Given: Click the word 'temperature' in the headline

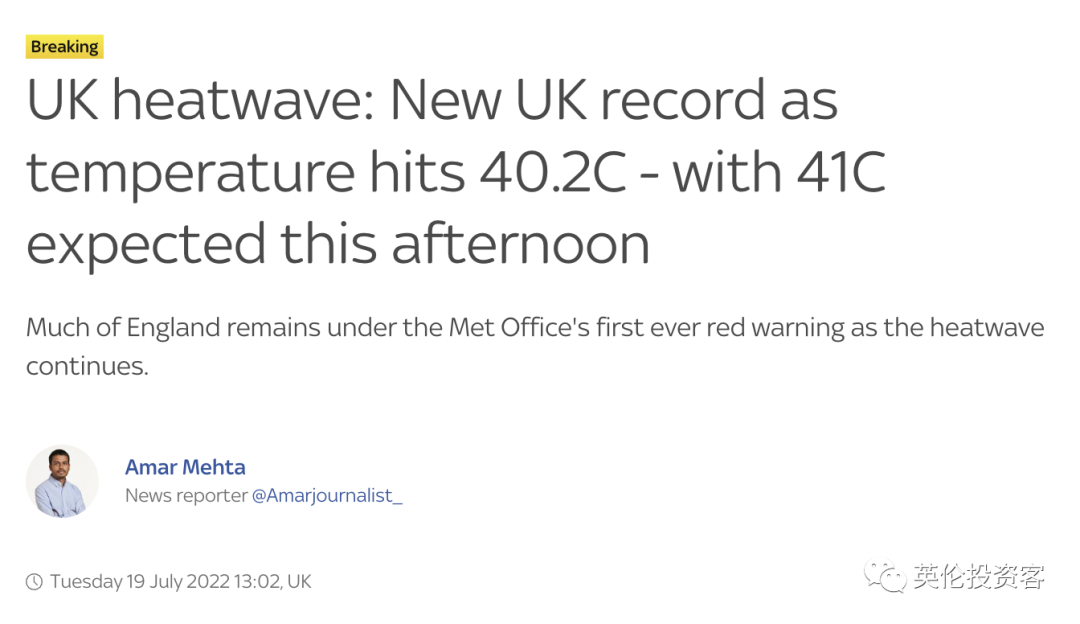Looking at the screenshot, I should [191, 174].
